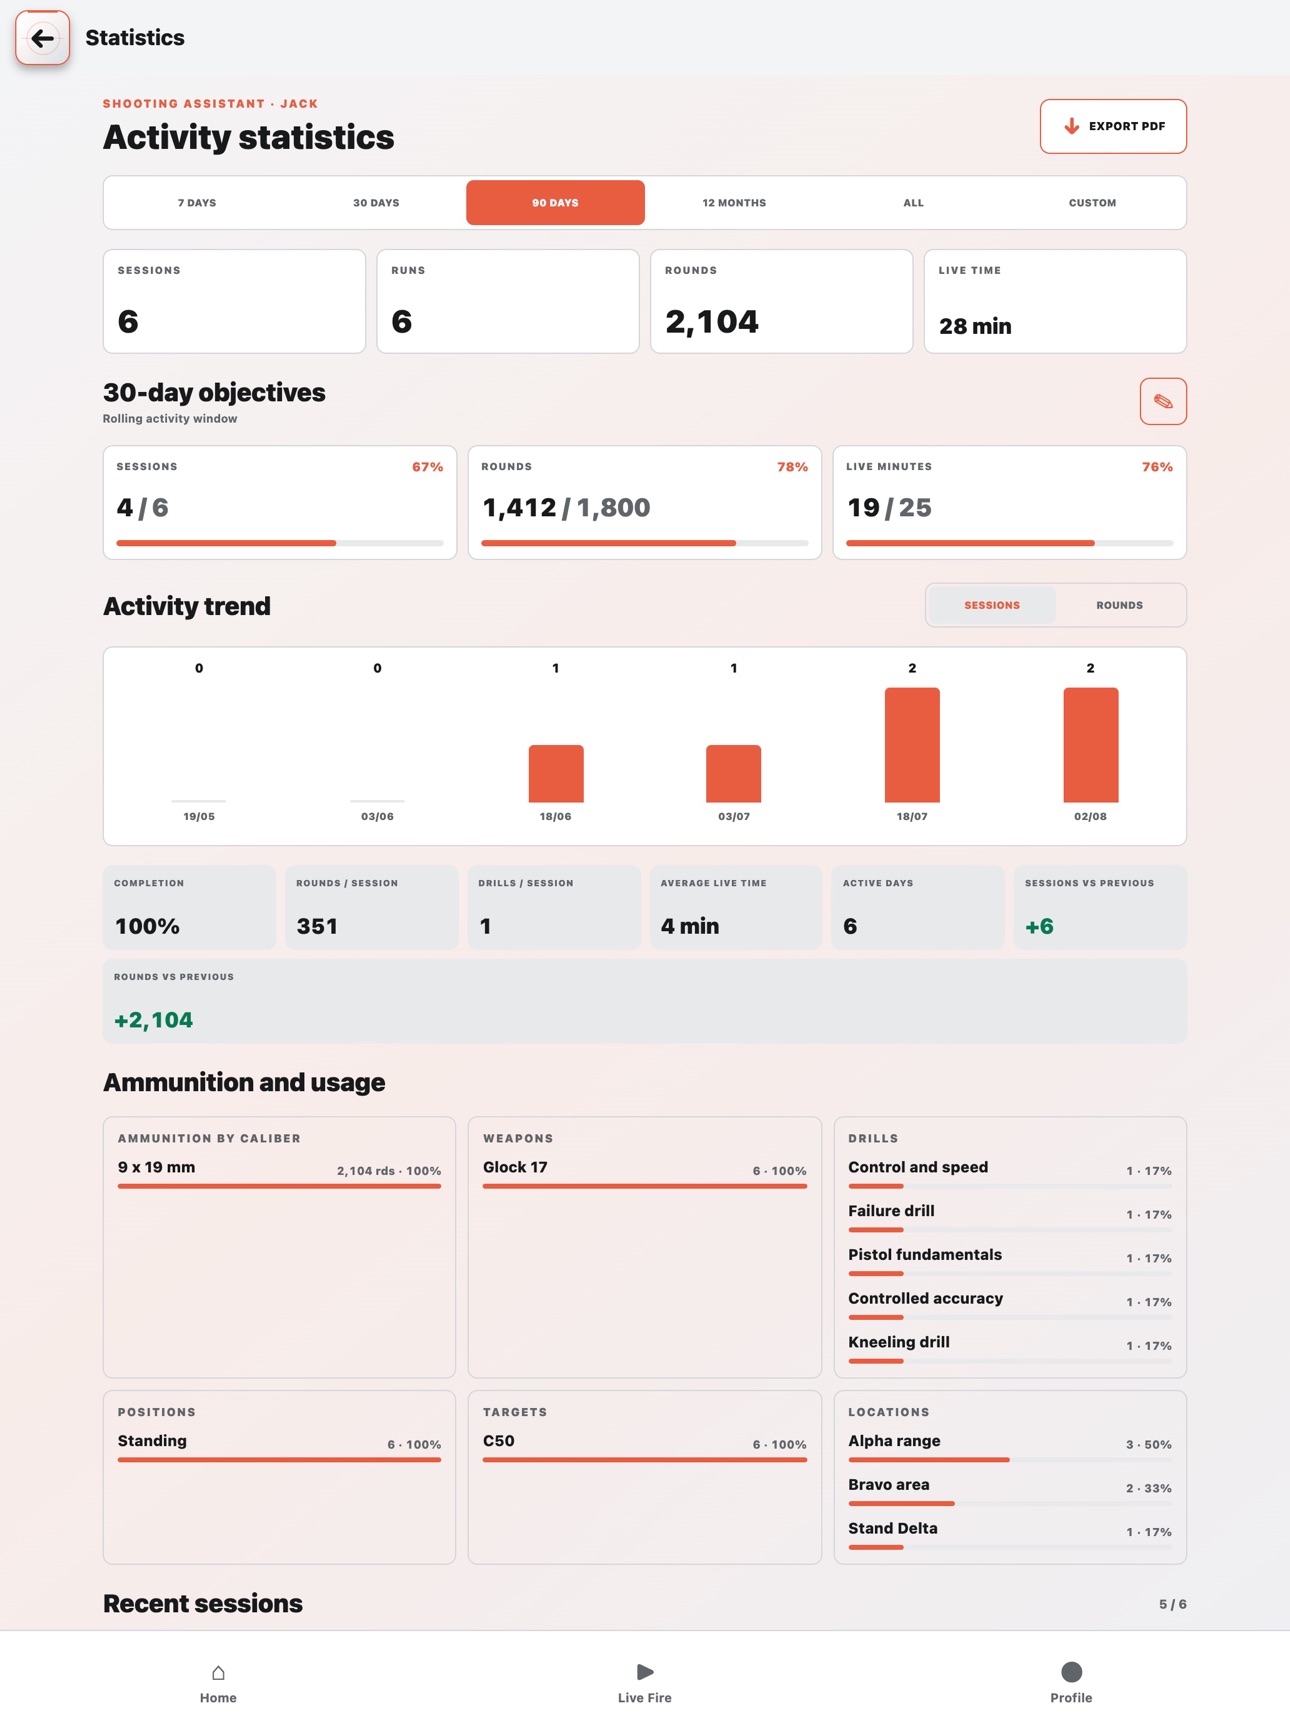This screenshot has width=1290, height=1720.
Task: Select the 9 x 19 mm caliber row
Action: pos(280,1172)
